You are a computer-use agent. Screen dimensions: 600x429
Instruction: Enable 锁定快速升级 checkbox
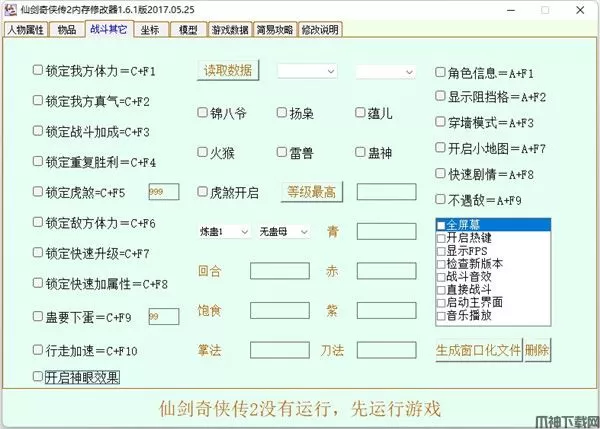(x=38, y=253)
